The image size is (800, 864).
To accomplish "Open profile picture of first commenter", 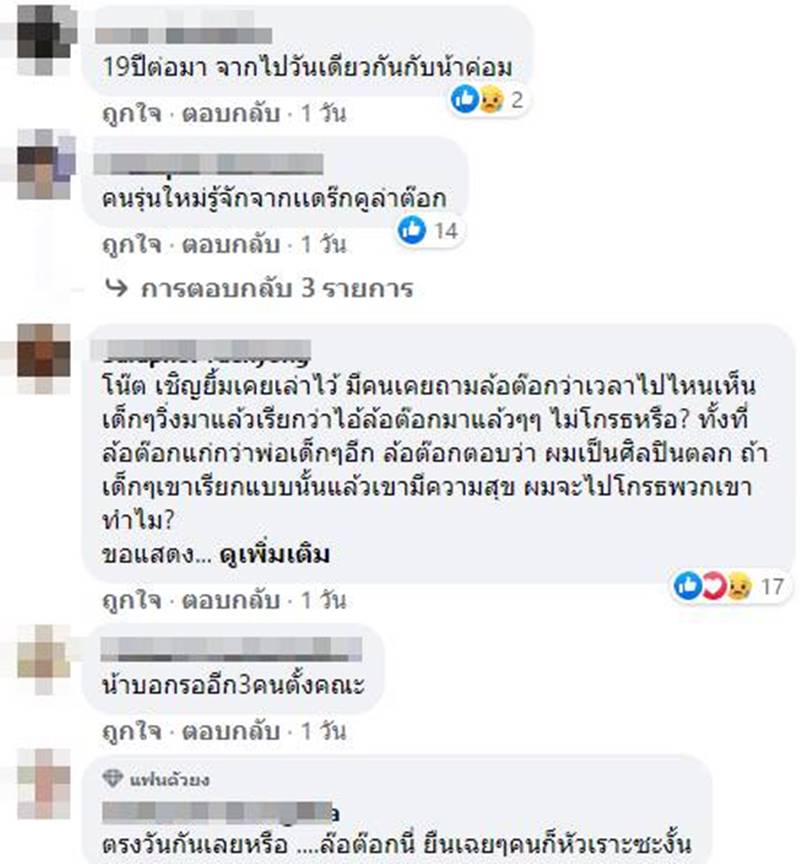I will point(46,39).
